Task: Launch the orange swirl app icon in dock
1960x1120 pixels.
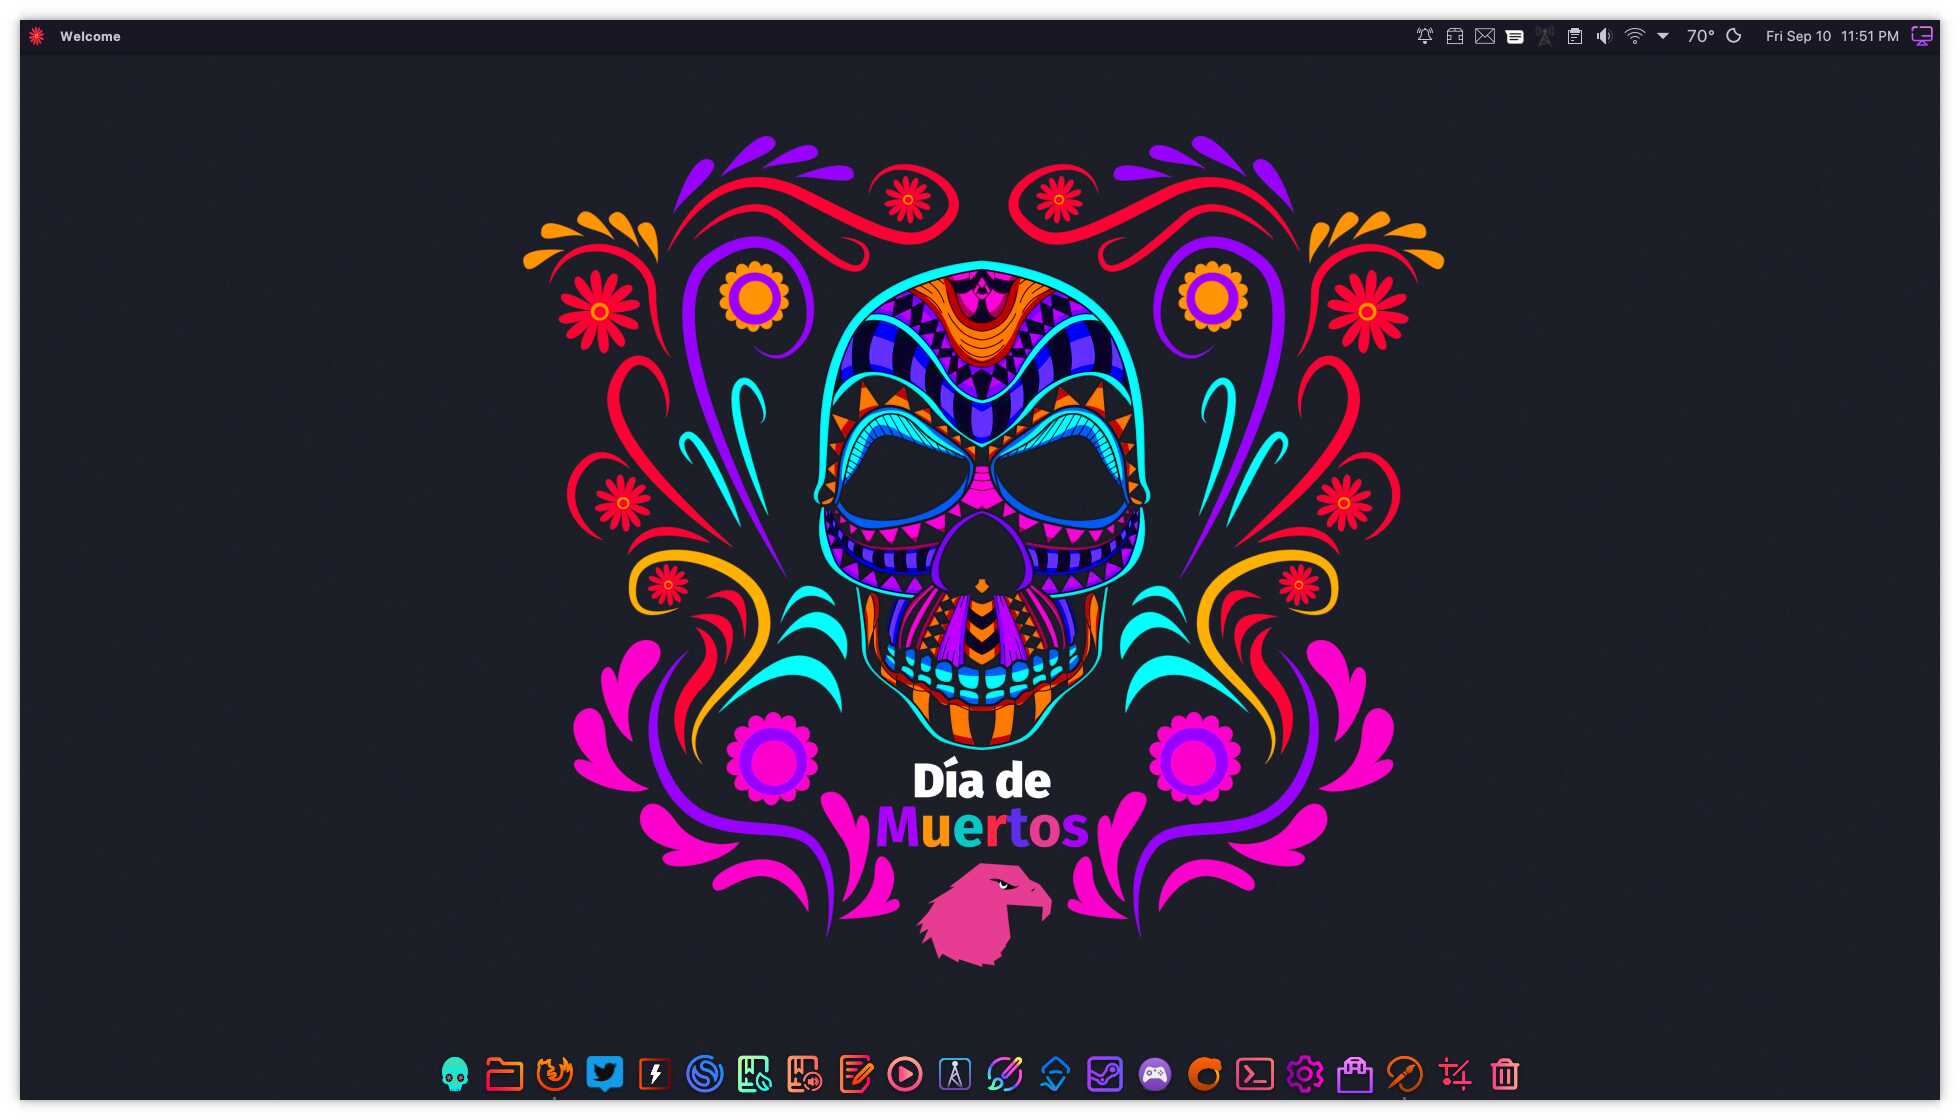Action: click(x=1205, y=1074)
